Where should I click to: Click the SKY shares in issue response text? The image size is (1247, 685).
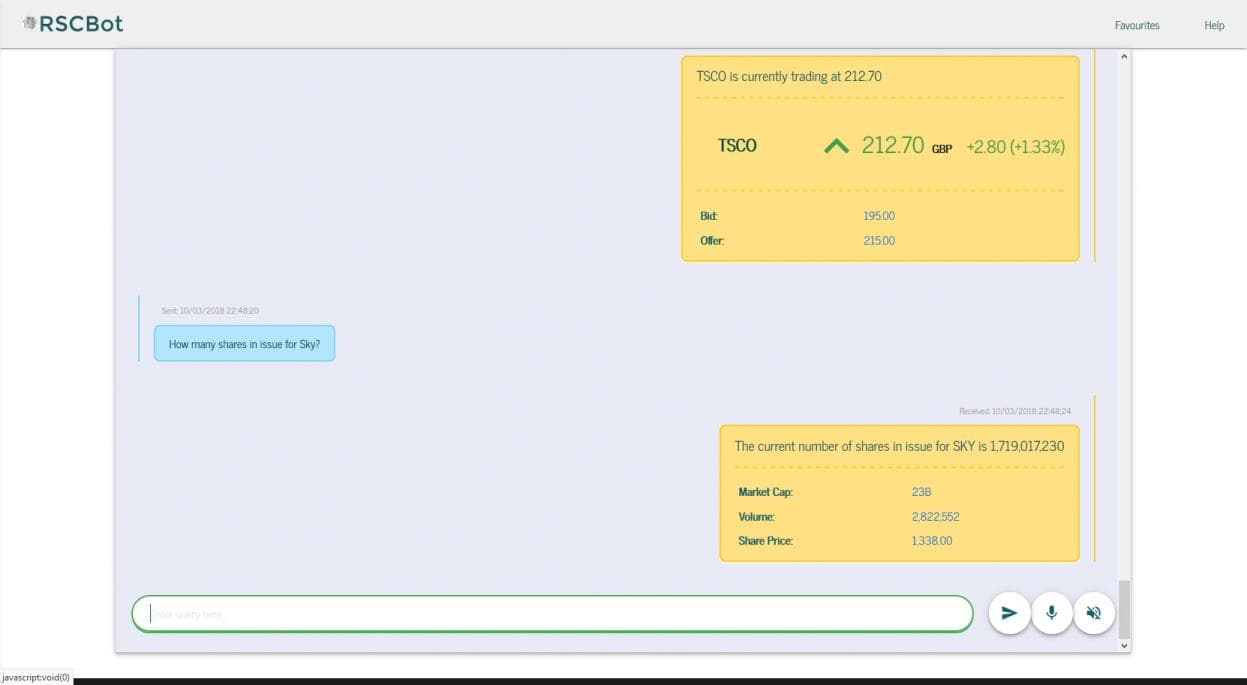click(899, 446)
